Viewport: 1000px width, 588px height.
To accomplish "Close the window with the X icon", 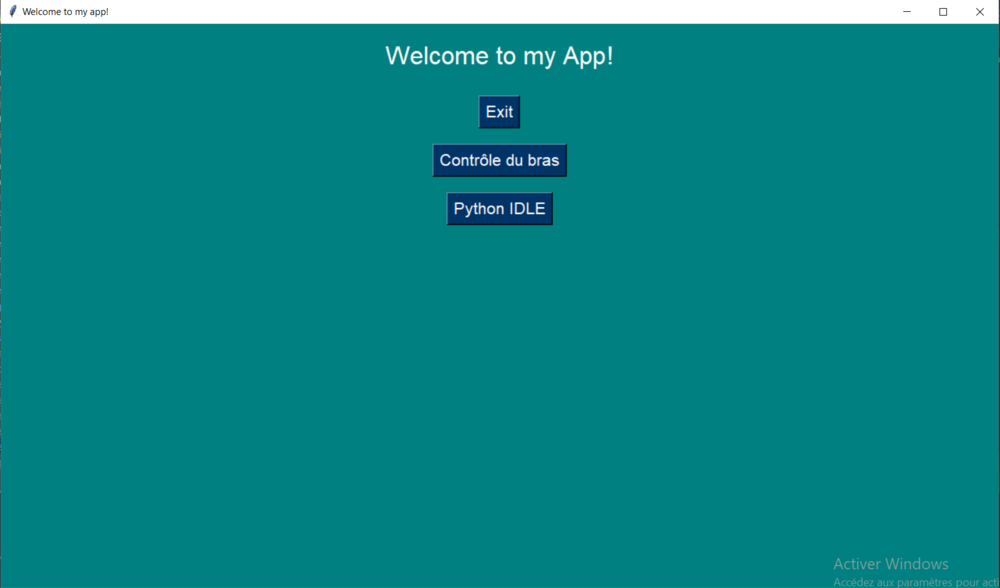I will 980,11.
